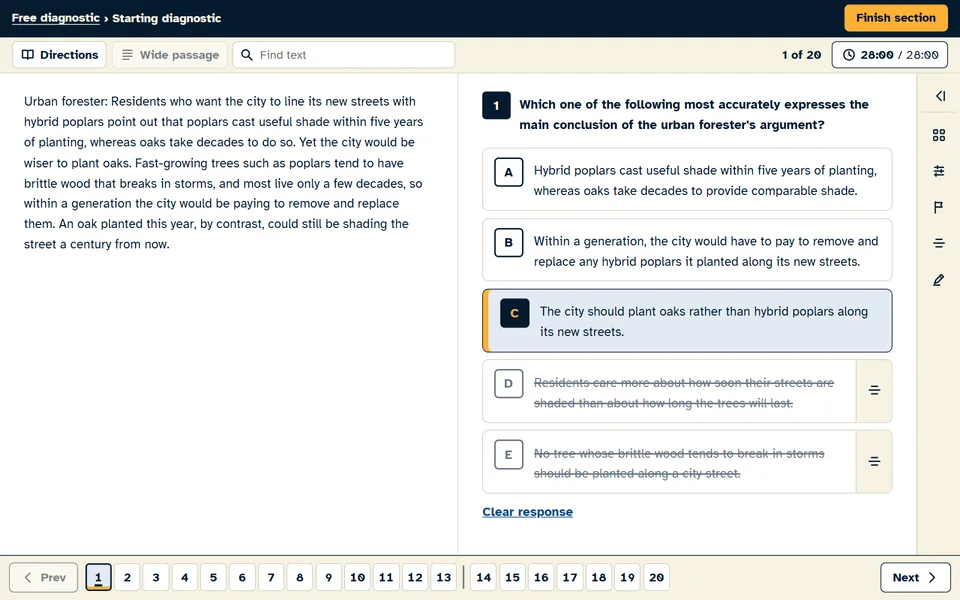The width and height of the screenshot is (960, 600).
Task: Click the Find text search field
Action: pyautogui.click(x=343, y=55)
